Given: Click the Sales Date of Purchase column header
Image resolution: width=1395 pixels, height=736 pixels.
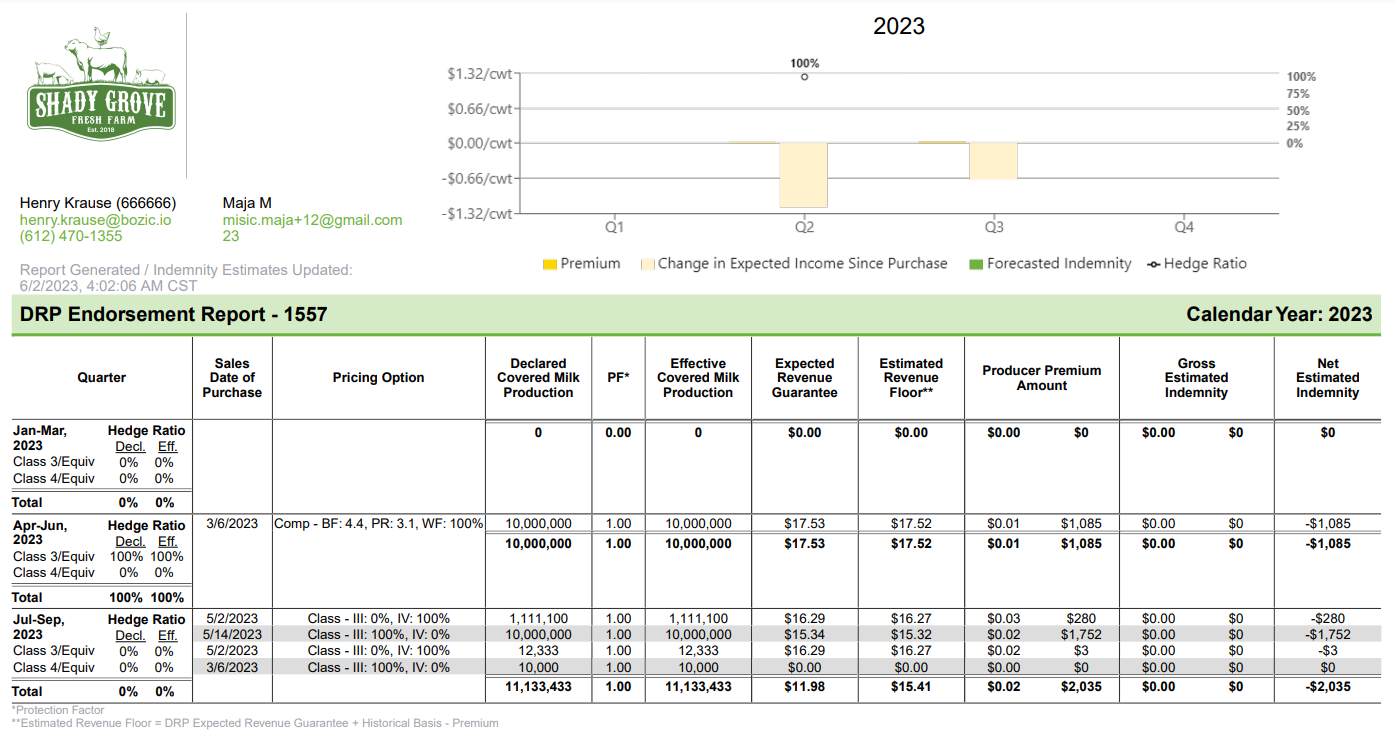Looking at the screenshot, I should point(232,378).
